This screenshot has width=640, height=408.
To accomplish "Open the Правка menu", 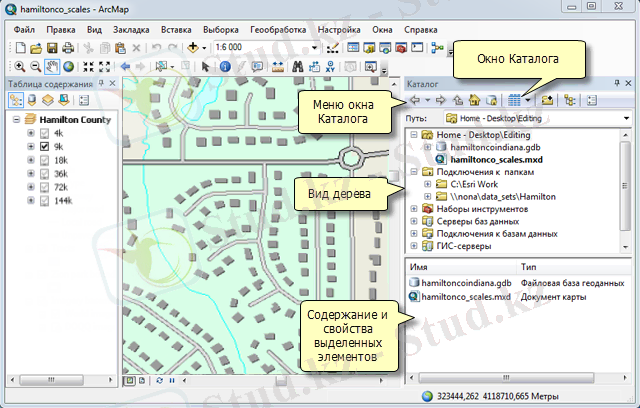I will click(61, 30).
